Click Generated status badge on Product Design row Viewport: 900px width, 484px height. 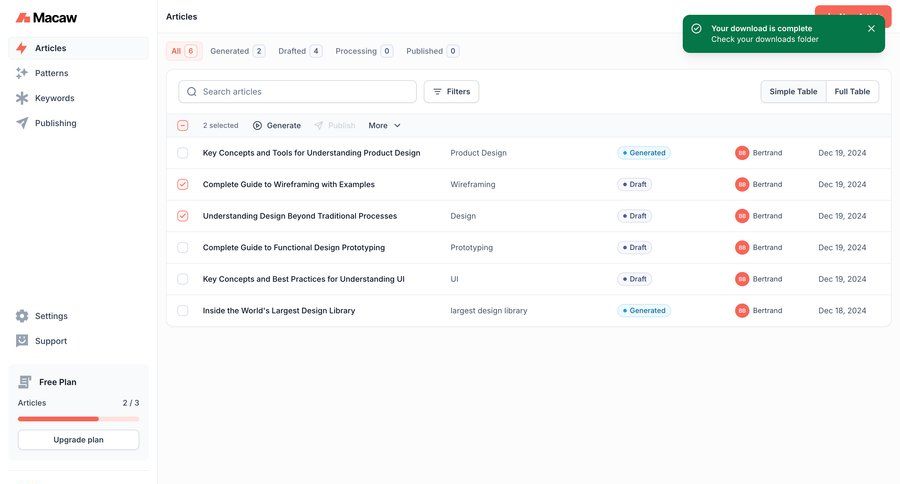click(x=644, y=153)
